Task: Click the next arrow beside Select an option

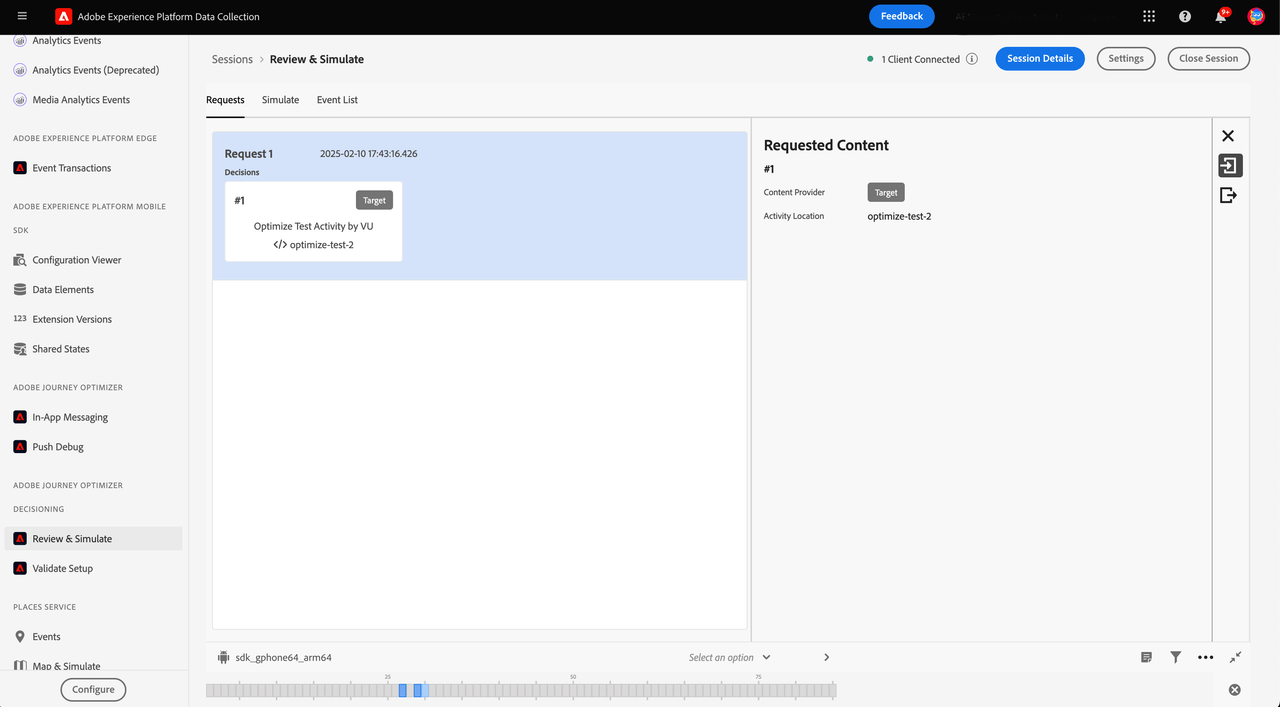Action: (826, 657)
